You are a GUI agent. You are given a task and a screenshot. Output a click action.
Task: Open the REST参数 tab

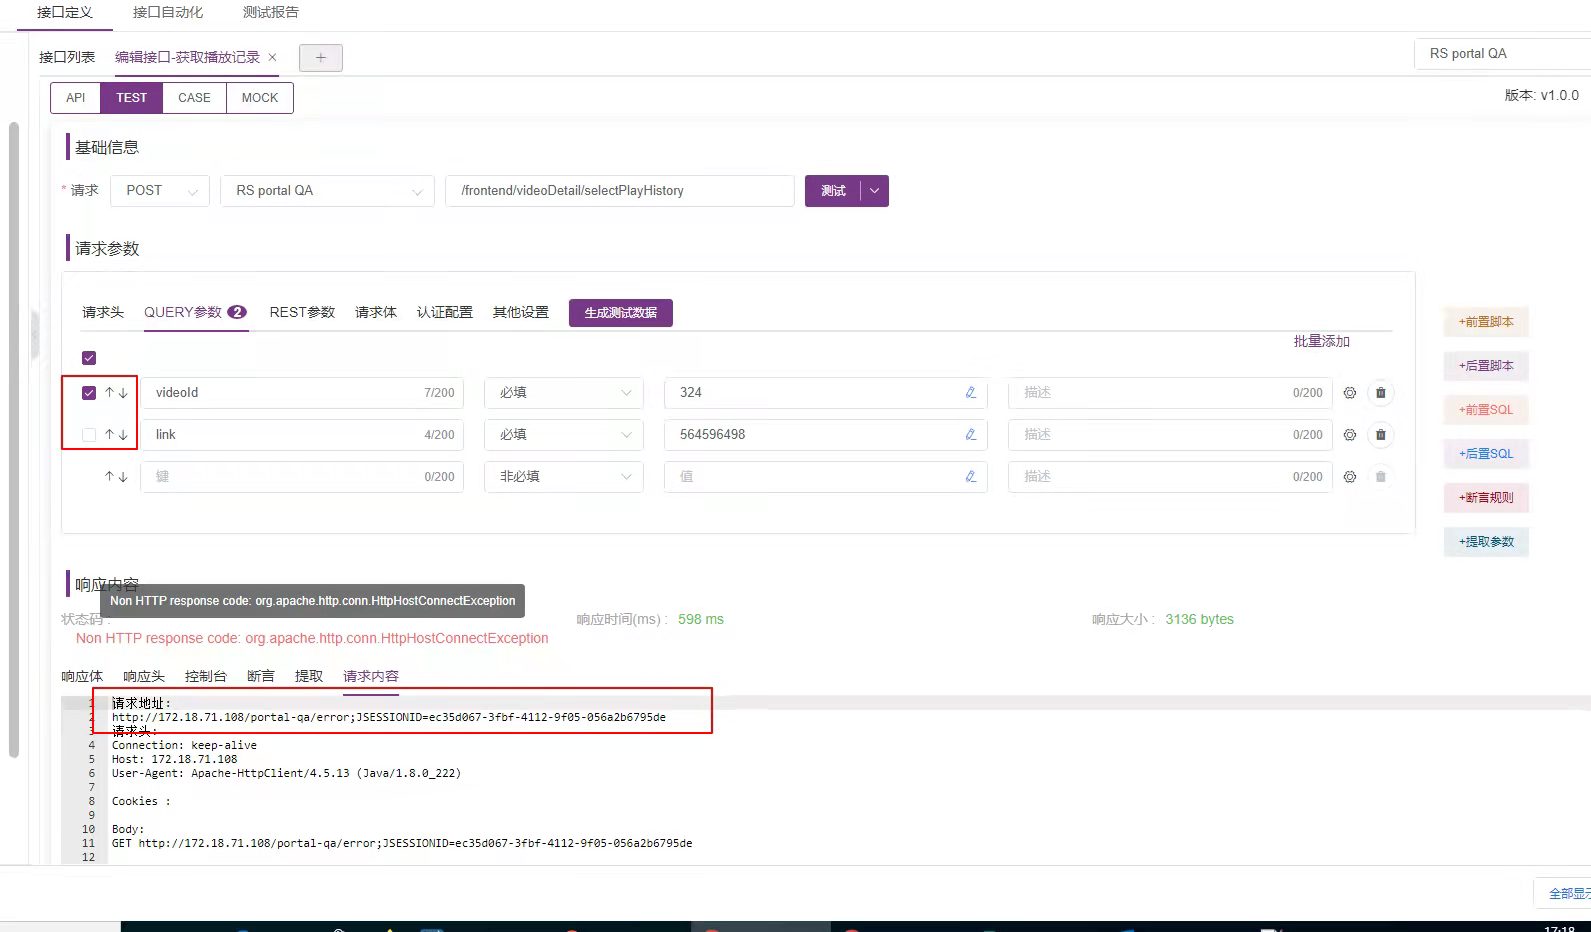point(302,312)
